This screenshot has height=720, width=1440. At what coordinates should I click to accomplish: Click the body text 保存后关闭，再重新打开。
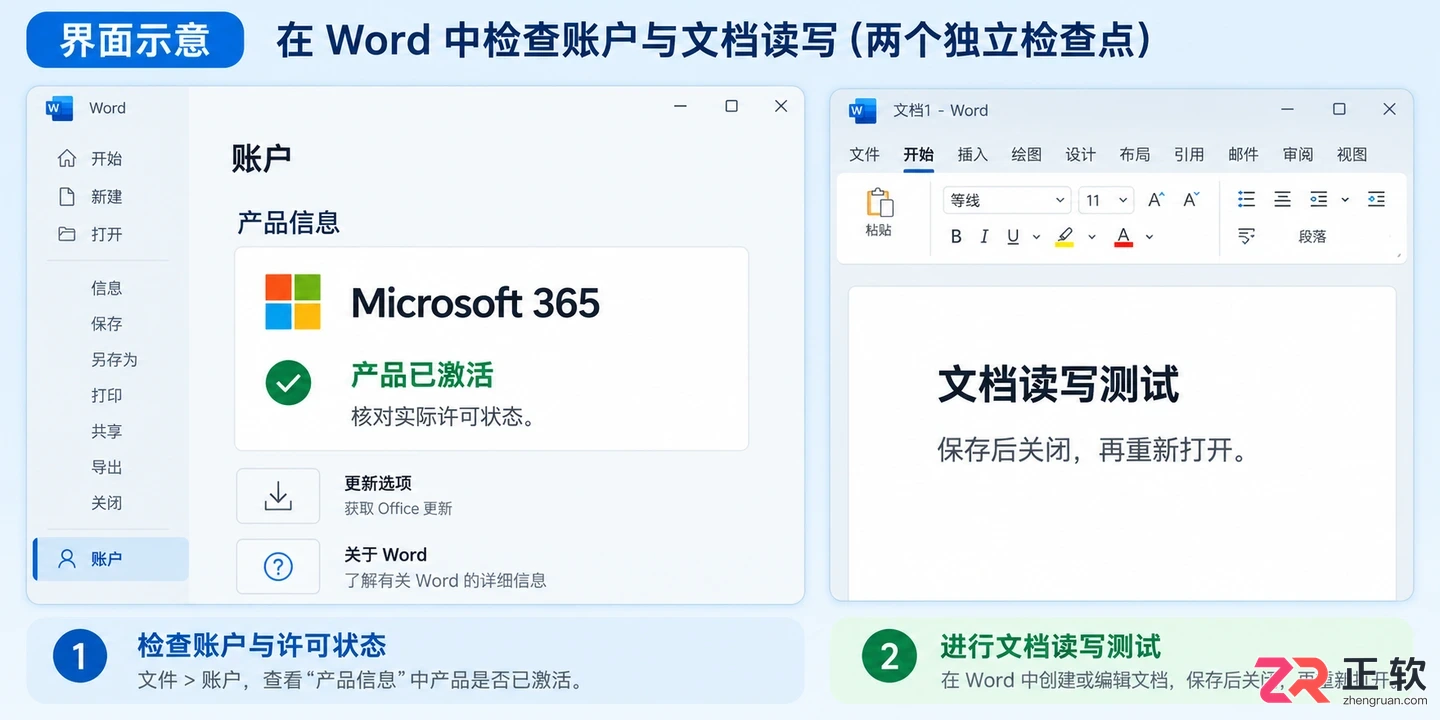[x=1093, y=450]
